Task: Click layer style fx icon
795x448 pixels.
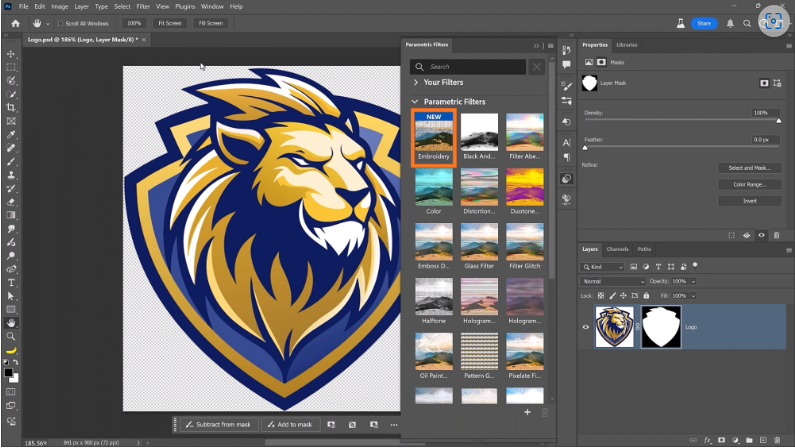Action: (708, 440)
